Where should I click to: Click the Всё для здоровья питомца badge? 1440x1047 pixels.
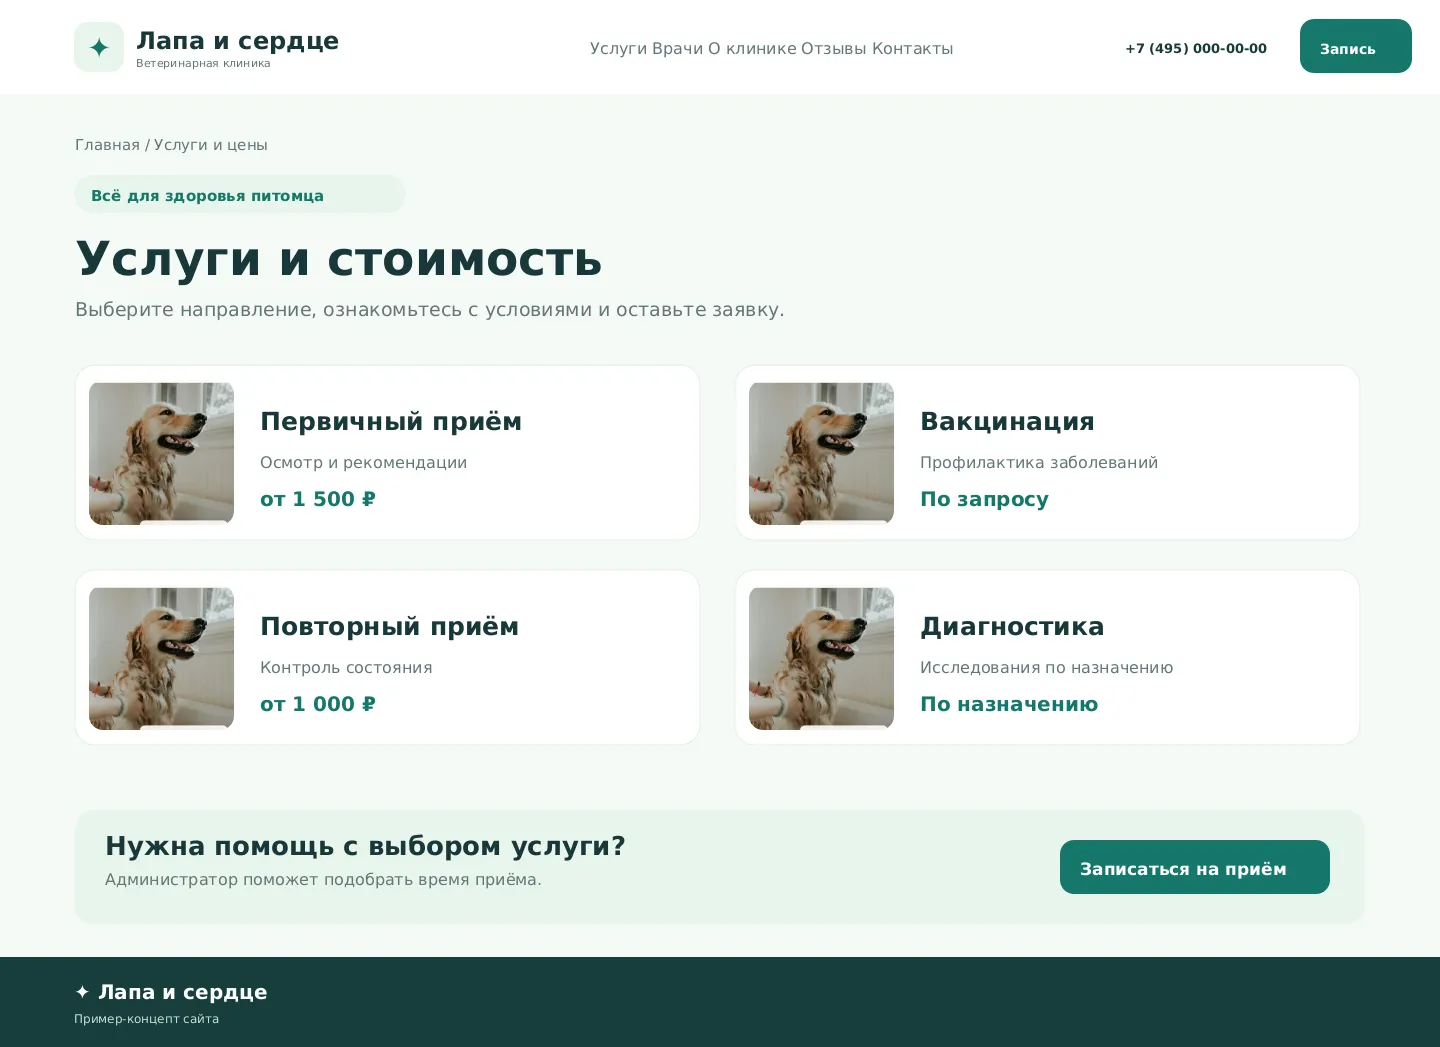click(x=240, y=195)
